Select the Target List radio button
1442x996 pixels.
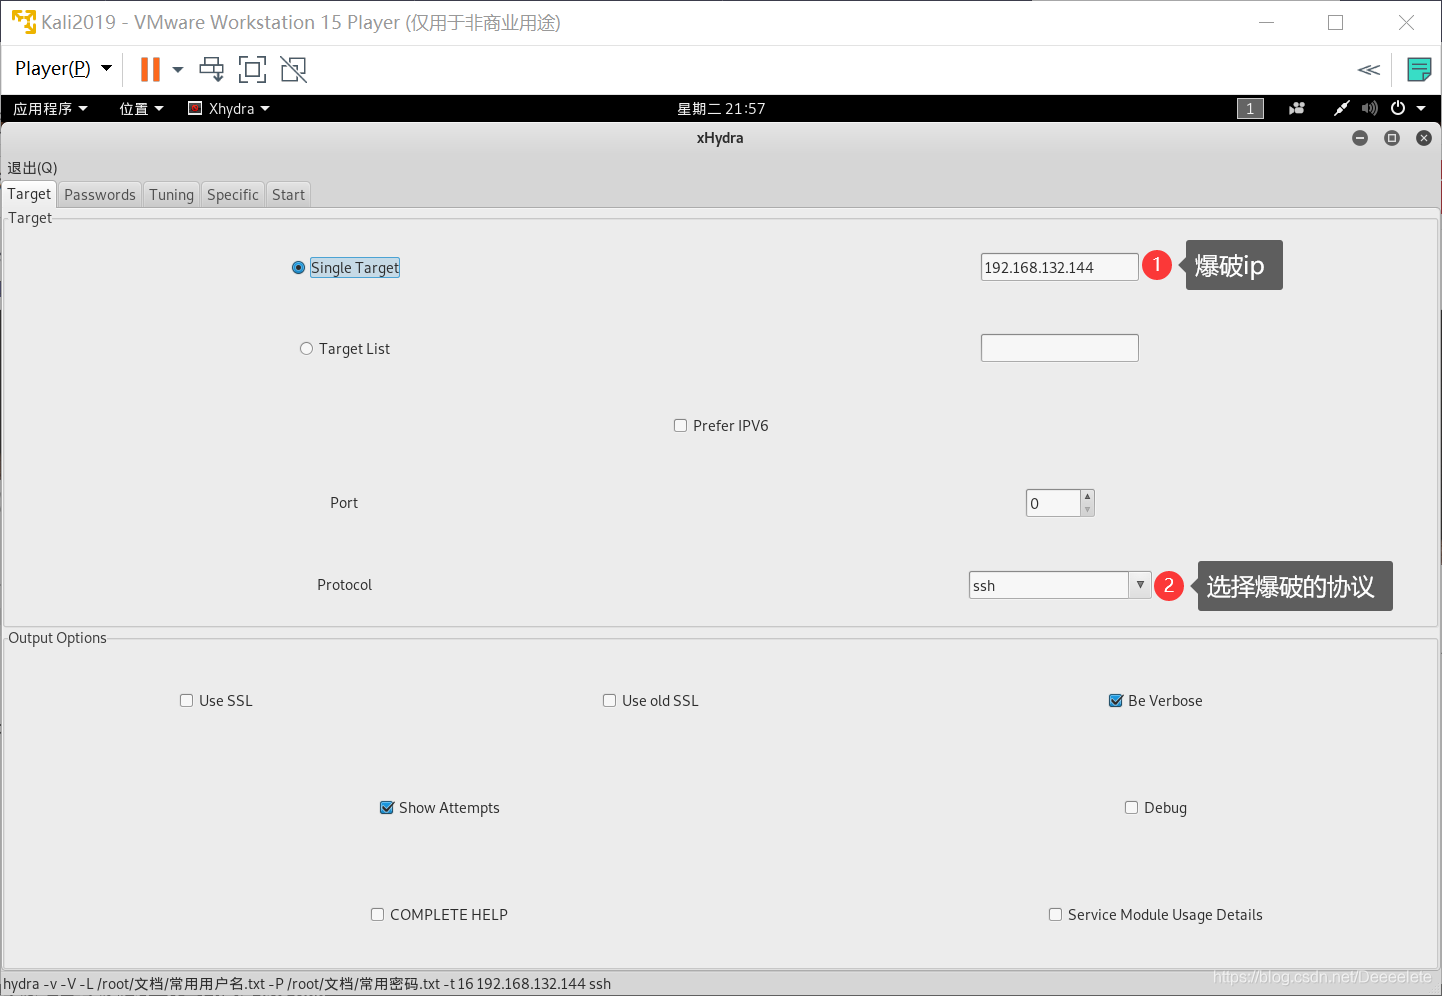[306, 349]
